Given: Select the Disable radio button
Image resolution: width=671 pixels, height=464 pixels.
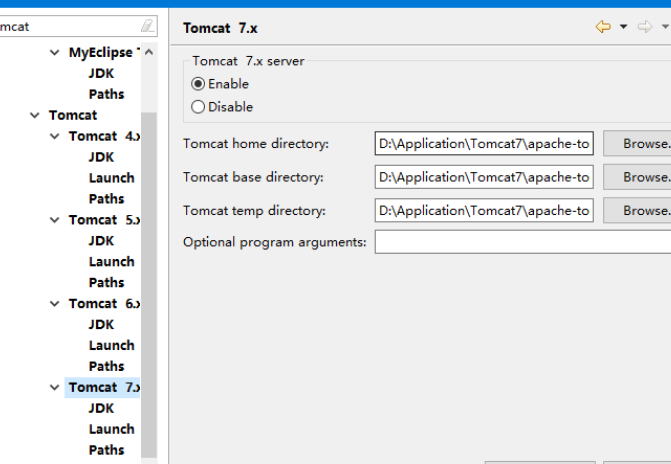Looking at the screenshot, I should pos(198,107).
